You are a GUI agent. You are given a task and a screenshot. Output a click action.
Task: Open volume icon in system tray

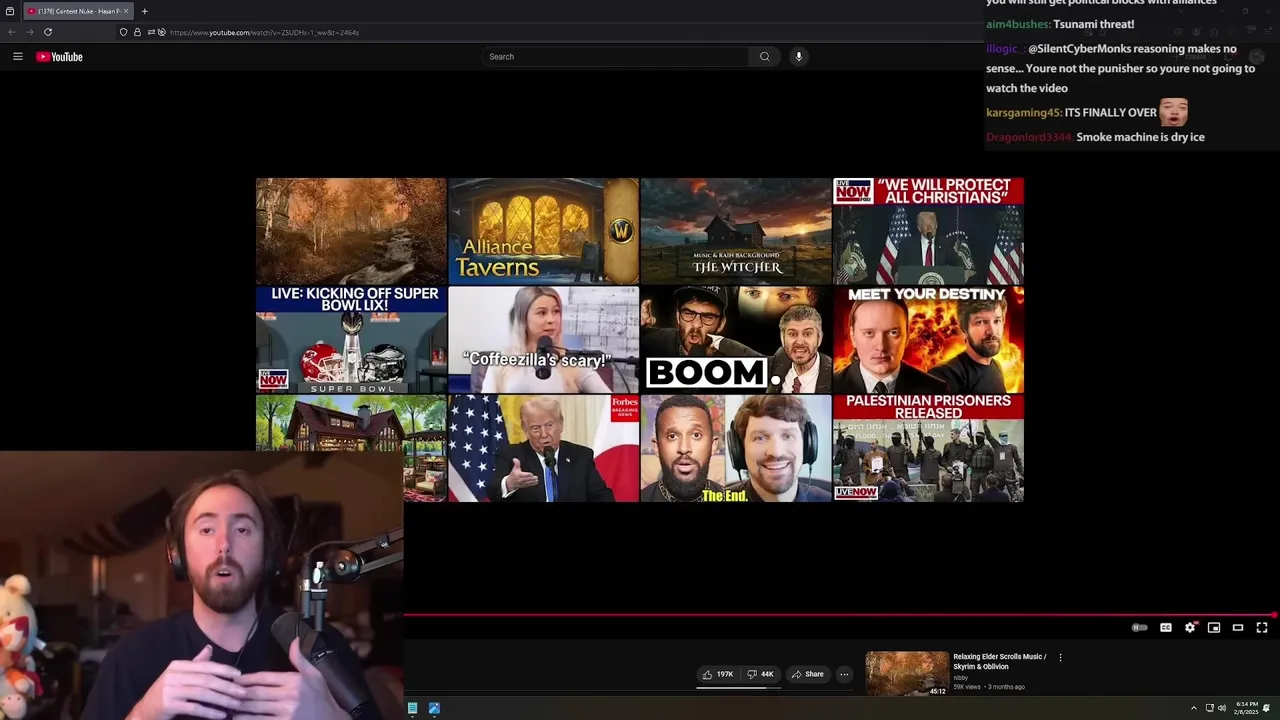pos(1222,708)
